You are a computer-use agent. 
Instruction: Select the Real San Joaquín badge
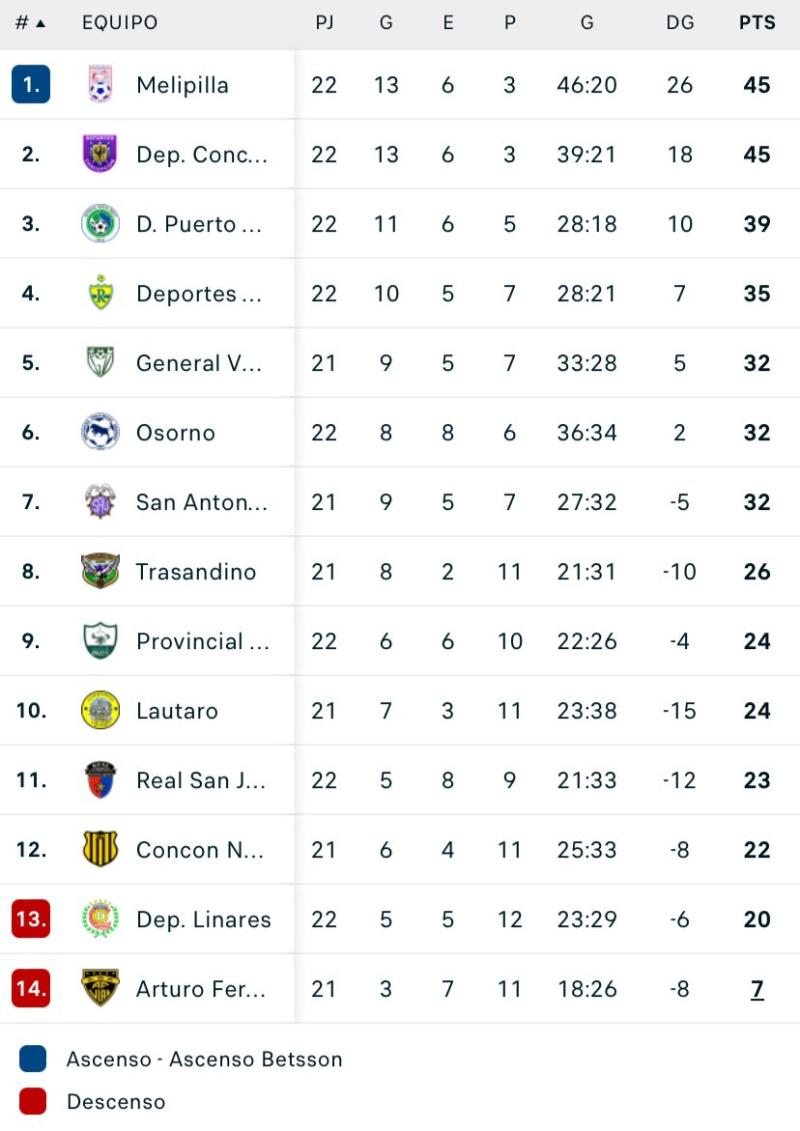point(100,780)
